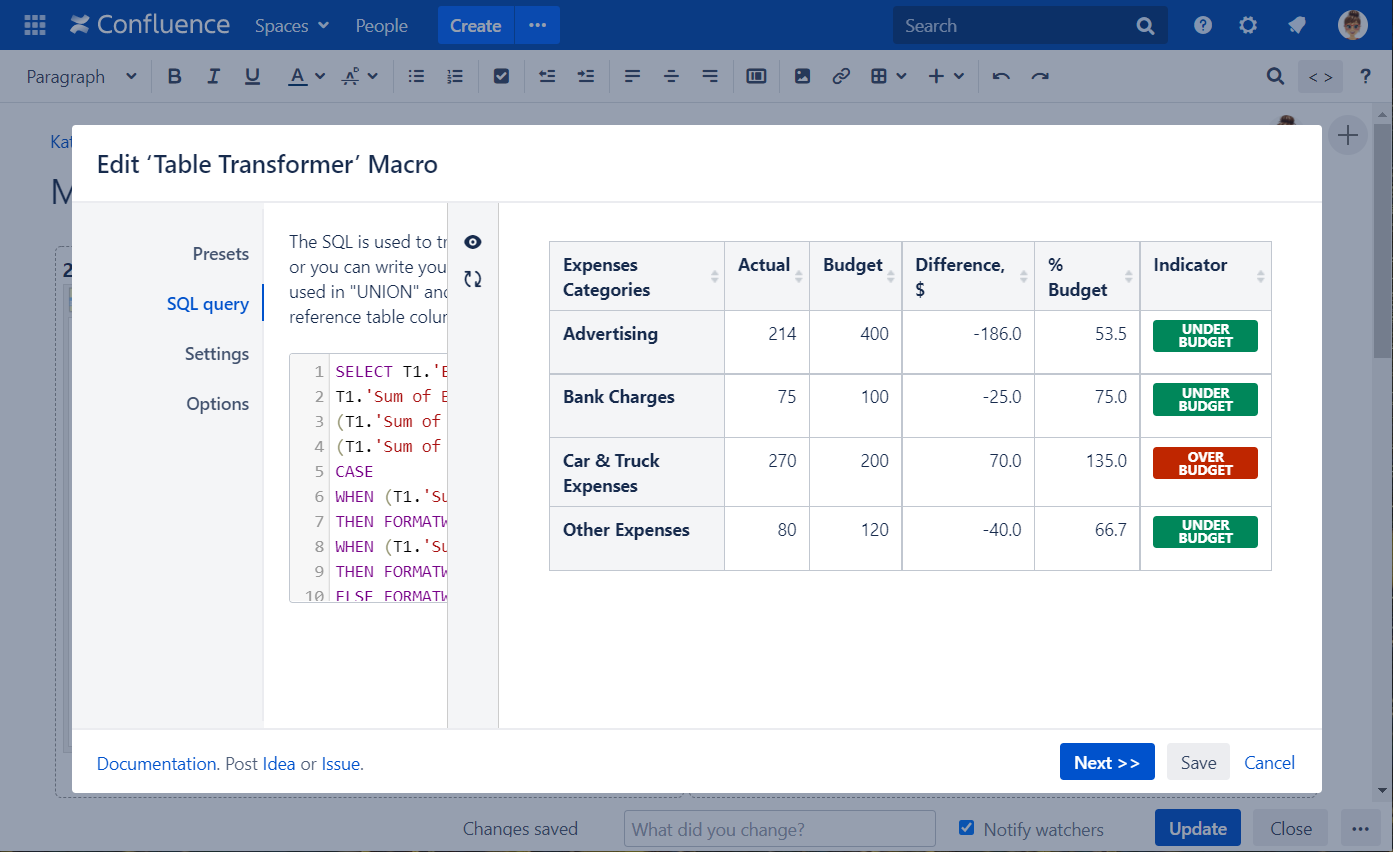Open the settings gear icon

[x=1248, y=26]
